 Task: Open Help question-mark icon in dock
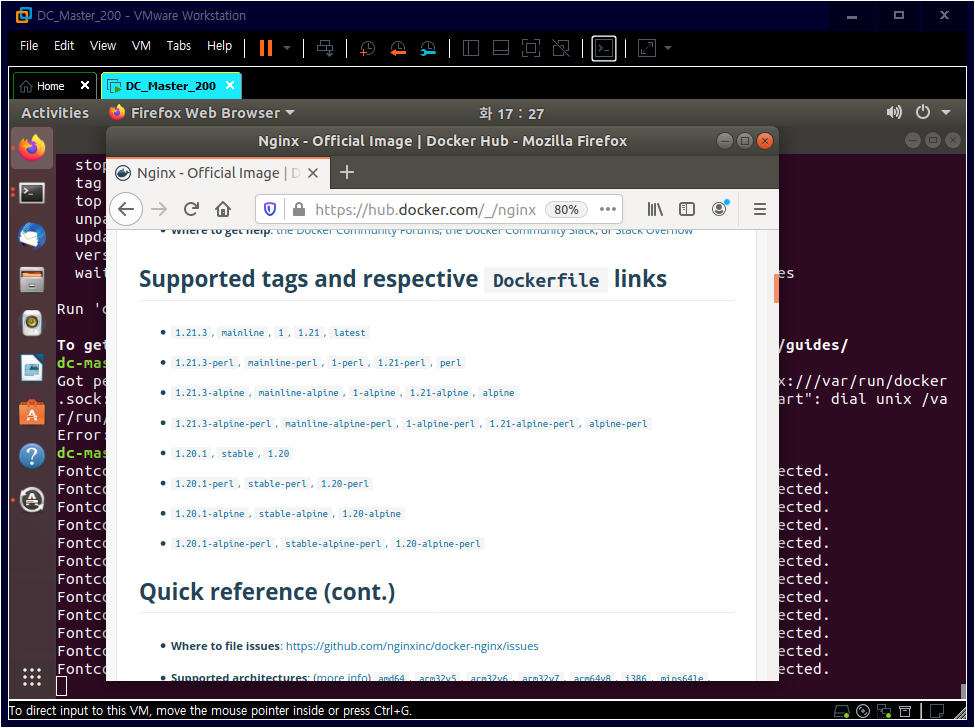(32, 456)
